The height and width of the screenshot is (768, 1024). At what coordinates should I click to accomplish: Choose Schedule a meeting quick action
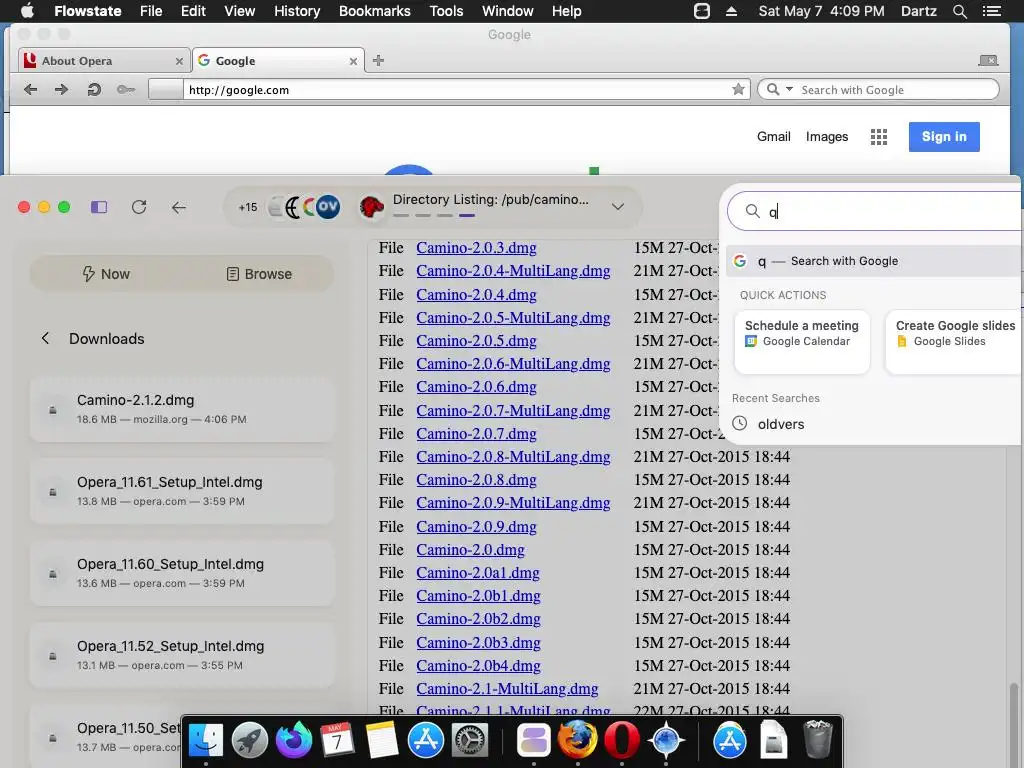(x=802, y=342)
